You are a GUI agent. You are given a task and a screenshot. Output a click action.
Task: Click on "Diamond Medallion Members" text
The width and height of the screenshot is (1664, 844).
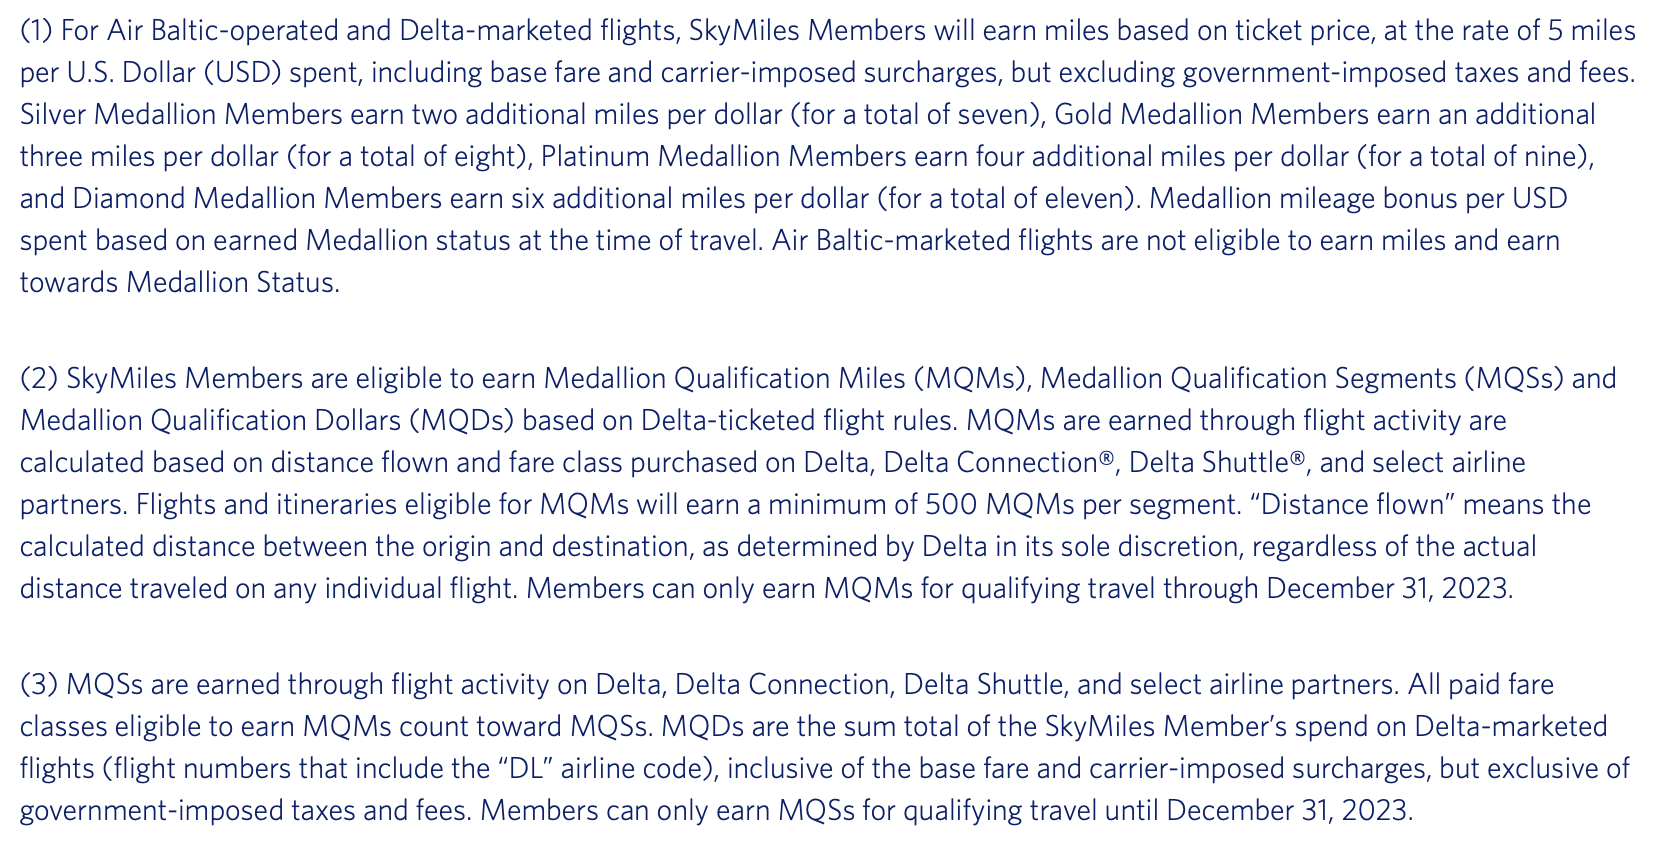coord(257,199)
